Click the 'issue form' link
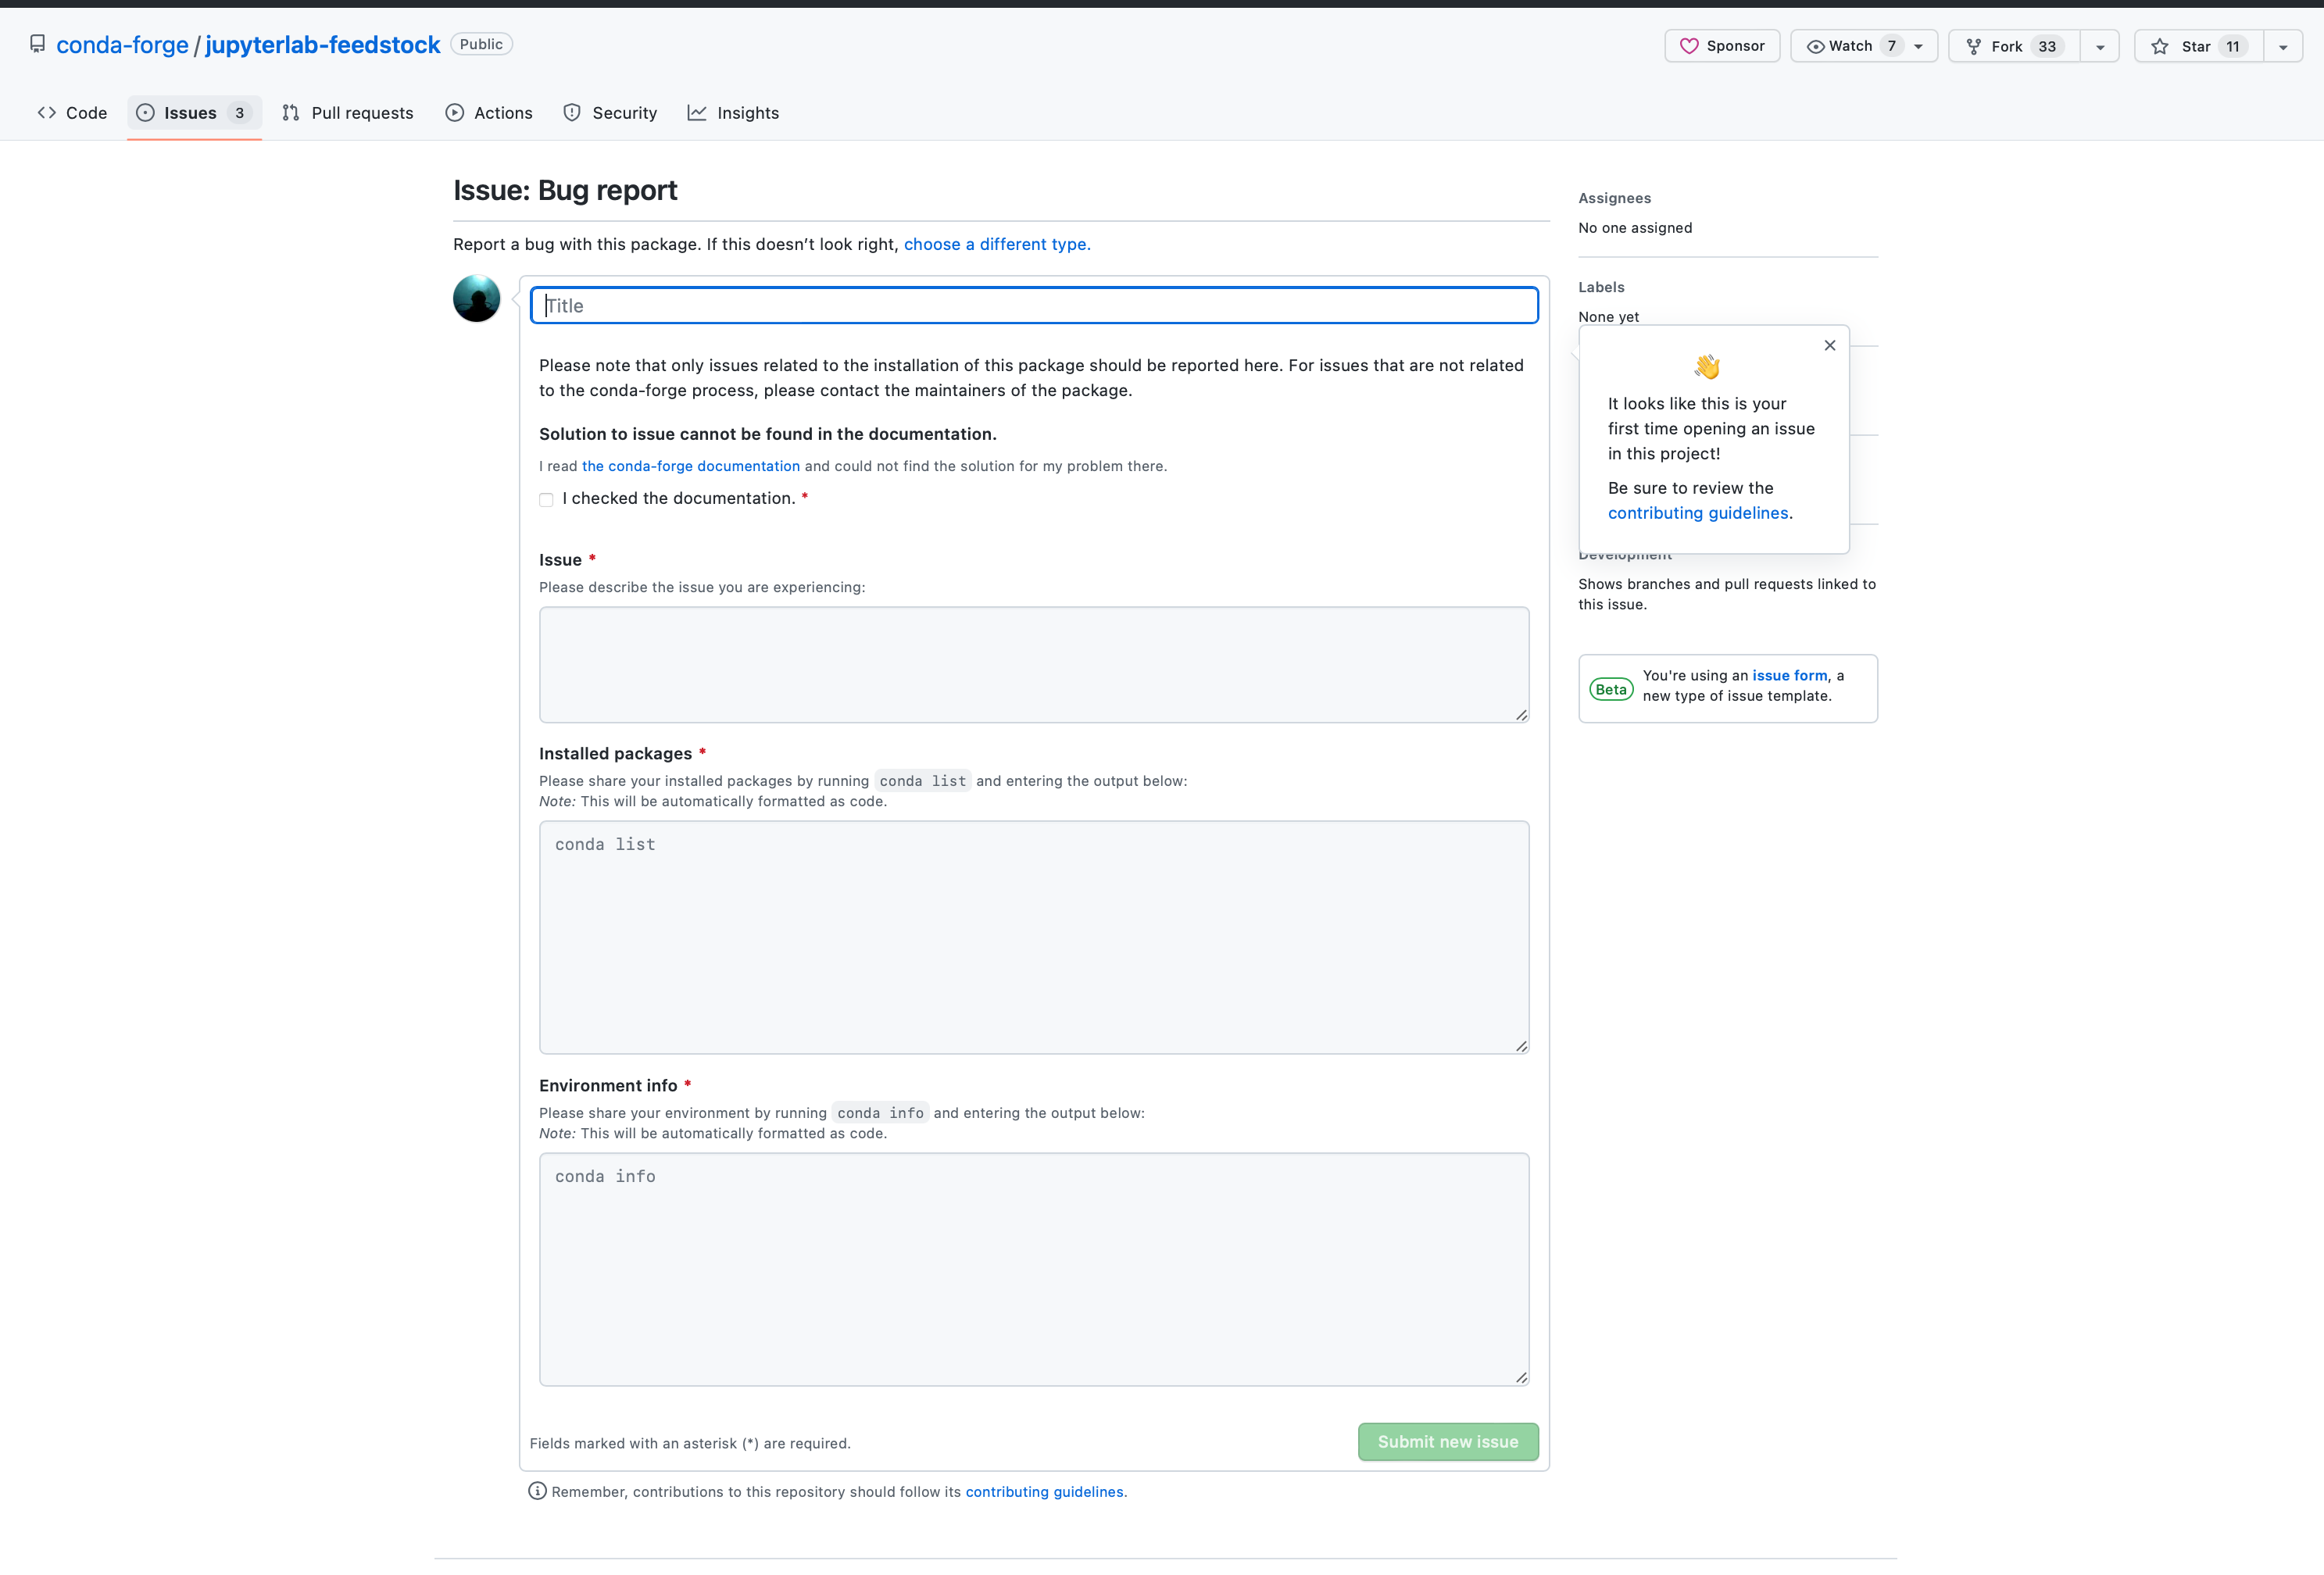The image size is (2324, 1575). pyautogui.click(x=1790, y=675)
